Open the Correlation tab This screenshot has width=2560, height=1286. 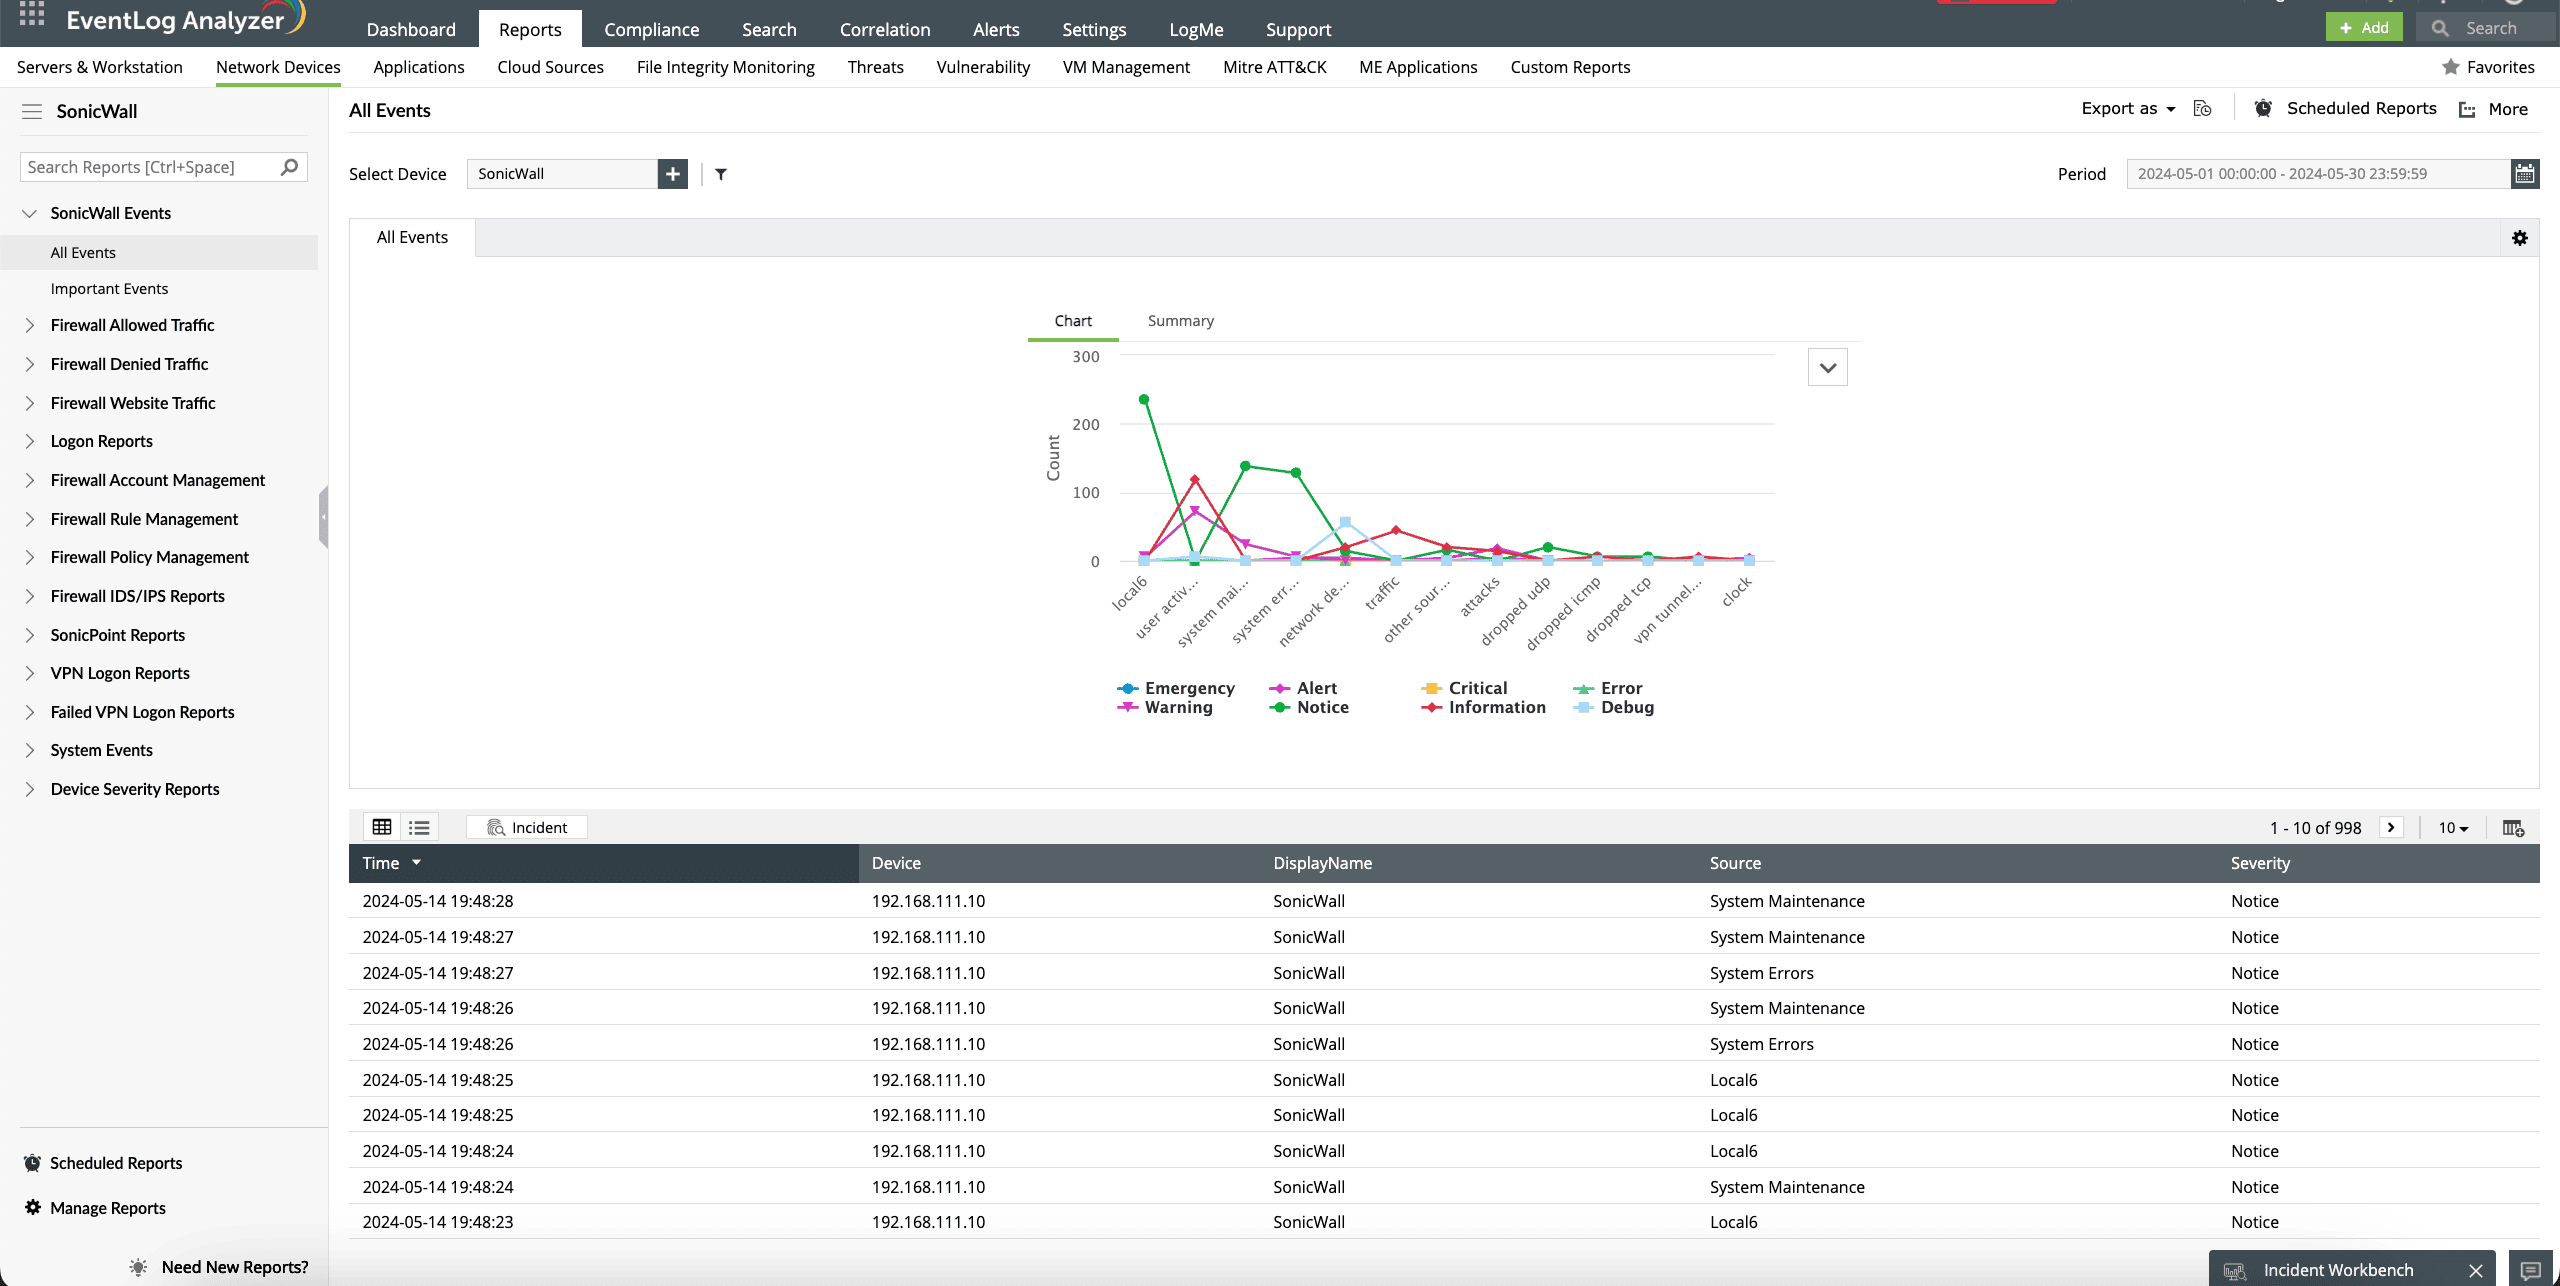(885, 29)
